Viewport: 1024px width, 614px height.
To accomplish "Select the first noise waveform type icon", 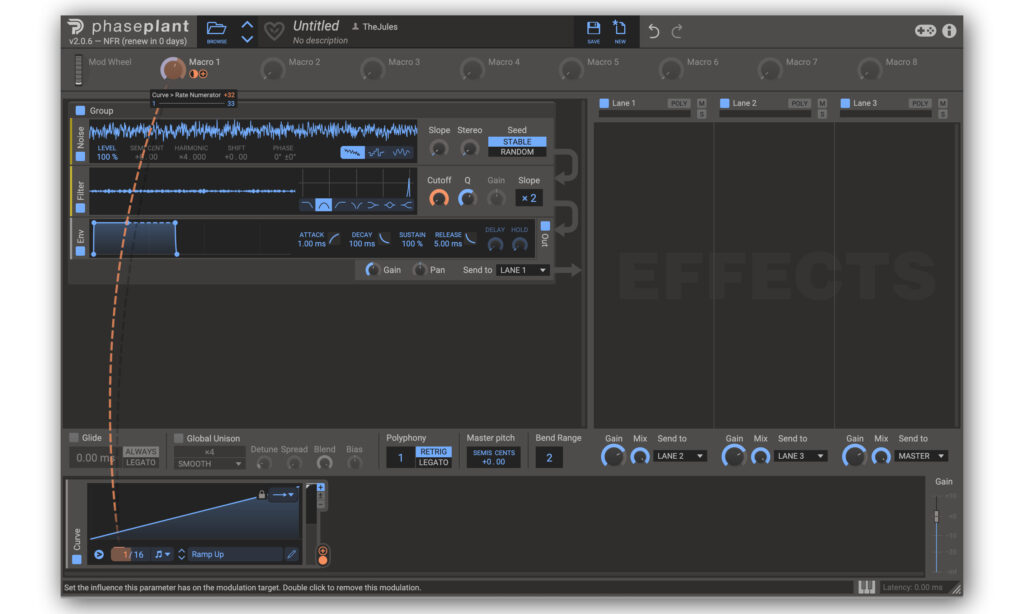I will 352,153.
